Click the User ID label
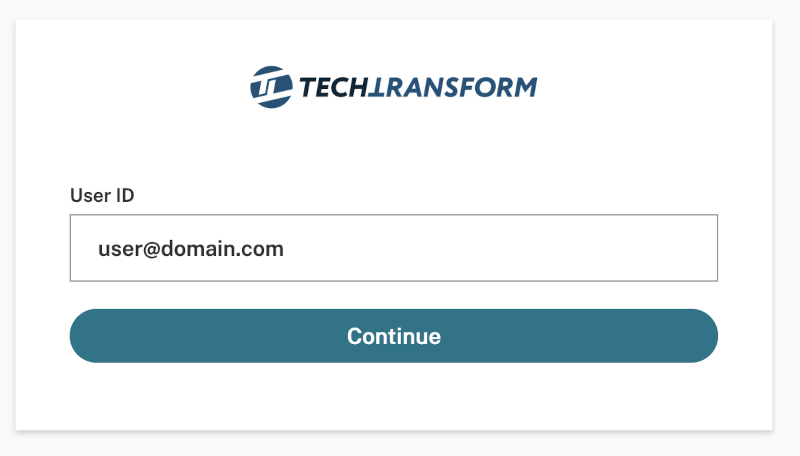Screen dimensions: 800x456 point(102,195)
